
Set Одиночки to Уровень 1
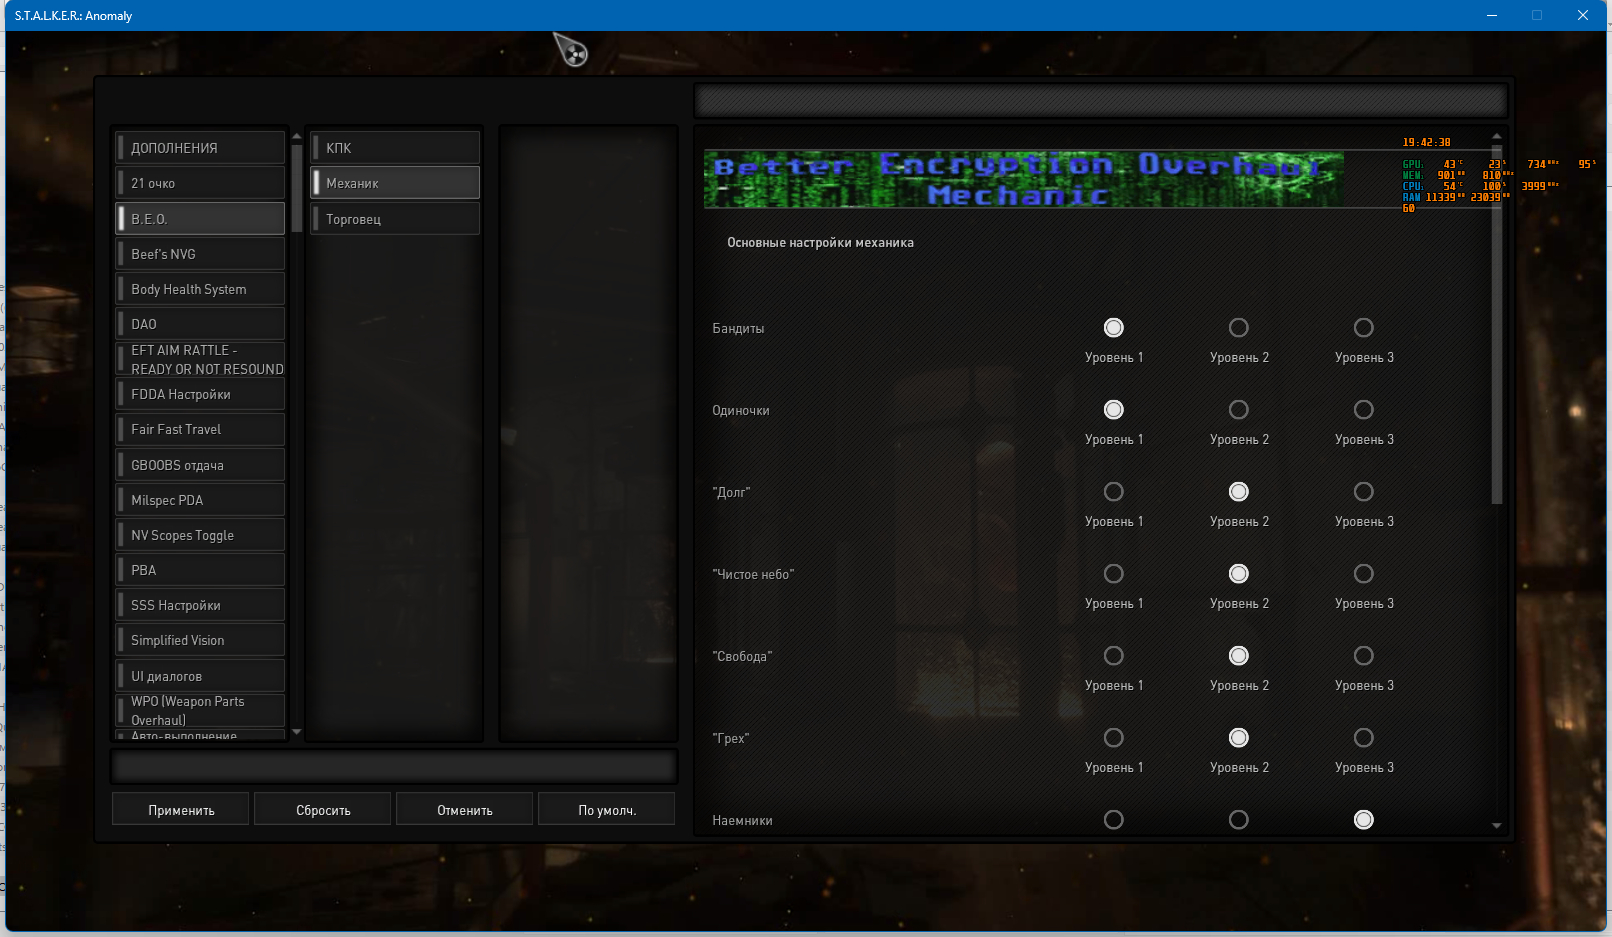(x=1113, y=410)
